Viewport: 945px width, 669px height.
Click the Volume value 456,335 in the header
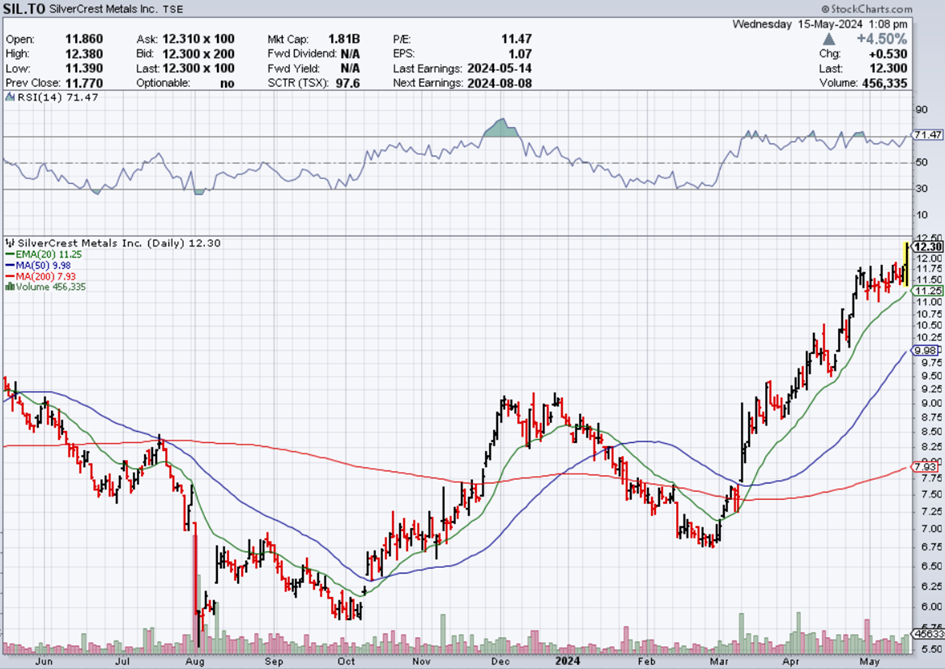(885, 83)
